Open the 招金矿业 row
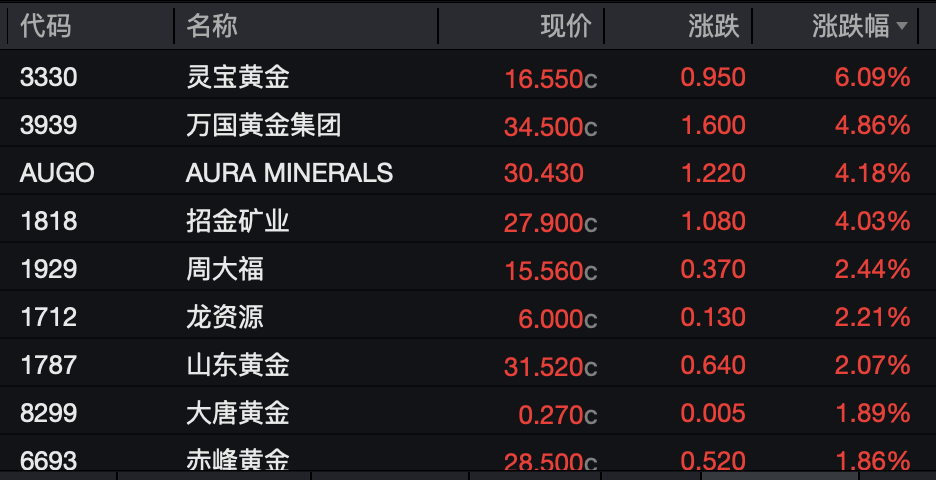The image size is (936, 480). 468,219
